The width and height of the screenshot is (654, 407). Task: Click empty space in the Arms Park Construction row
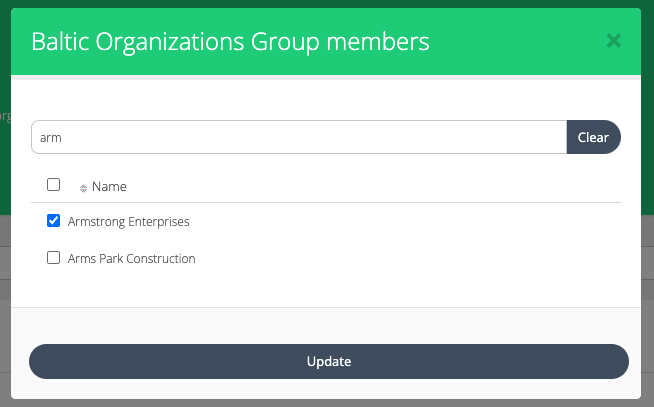click(400, 259)
